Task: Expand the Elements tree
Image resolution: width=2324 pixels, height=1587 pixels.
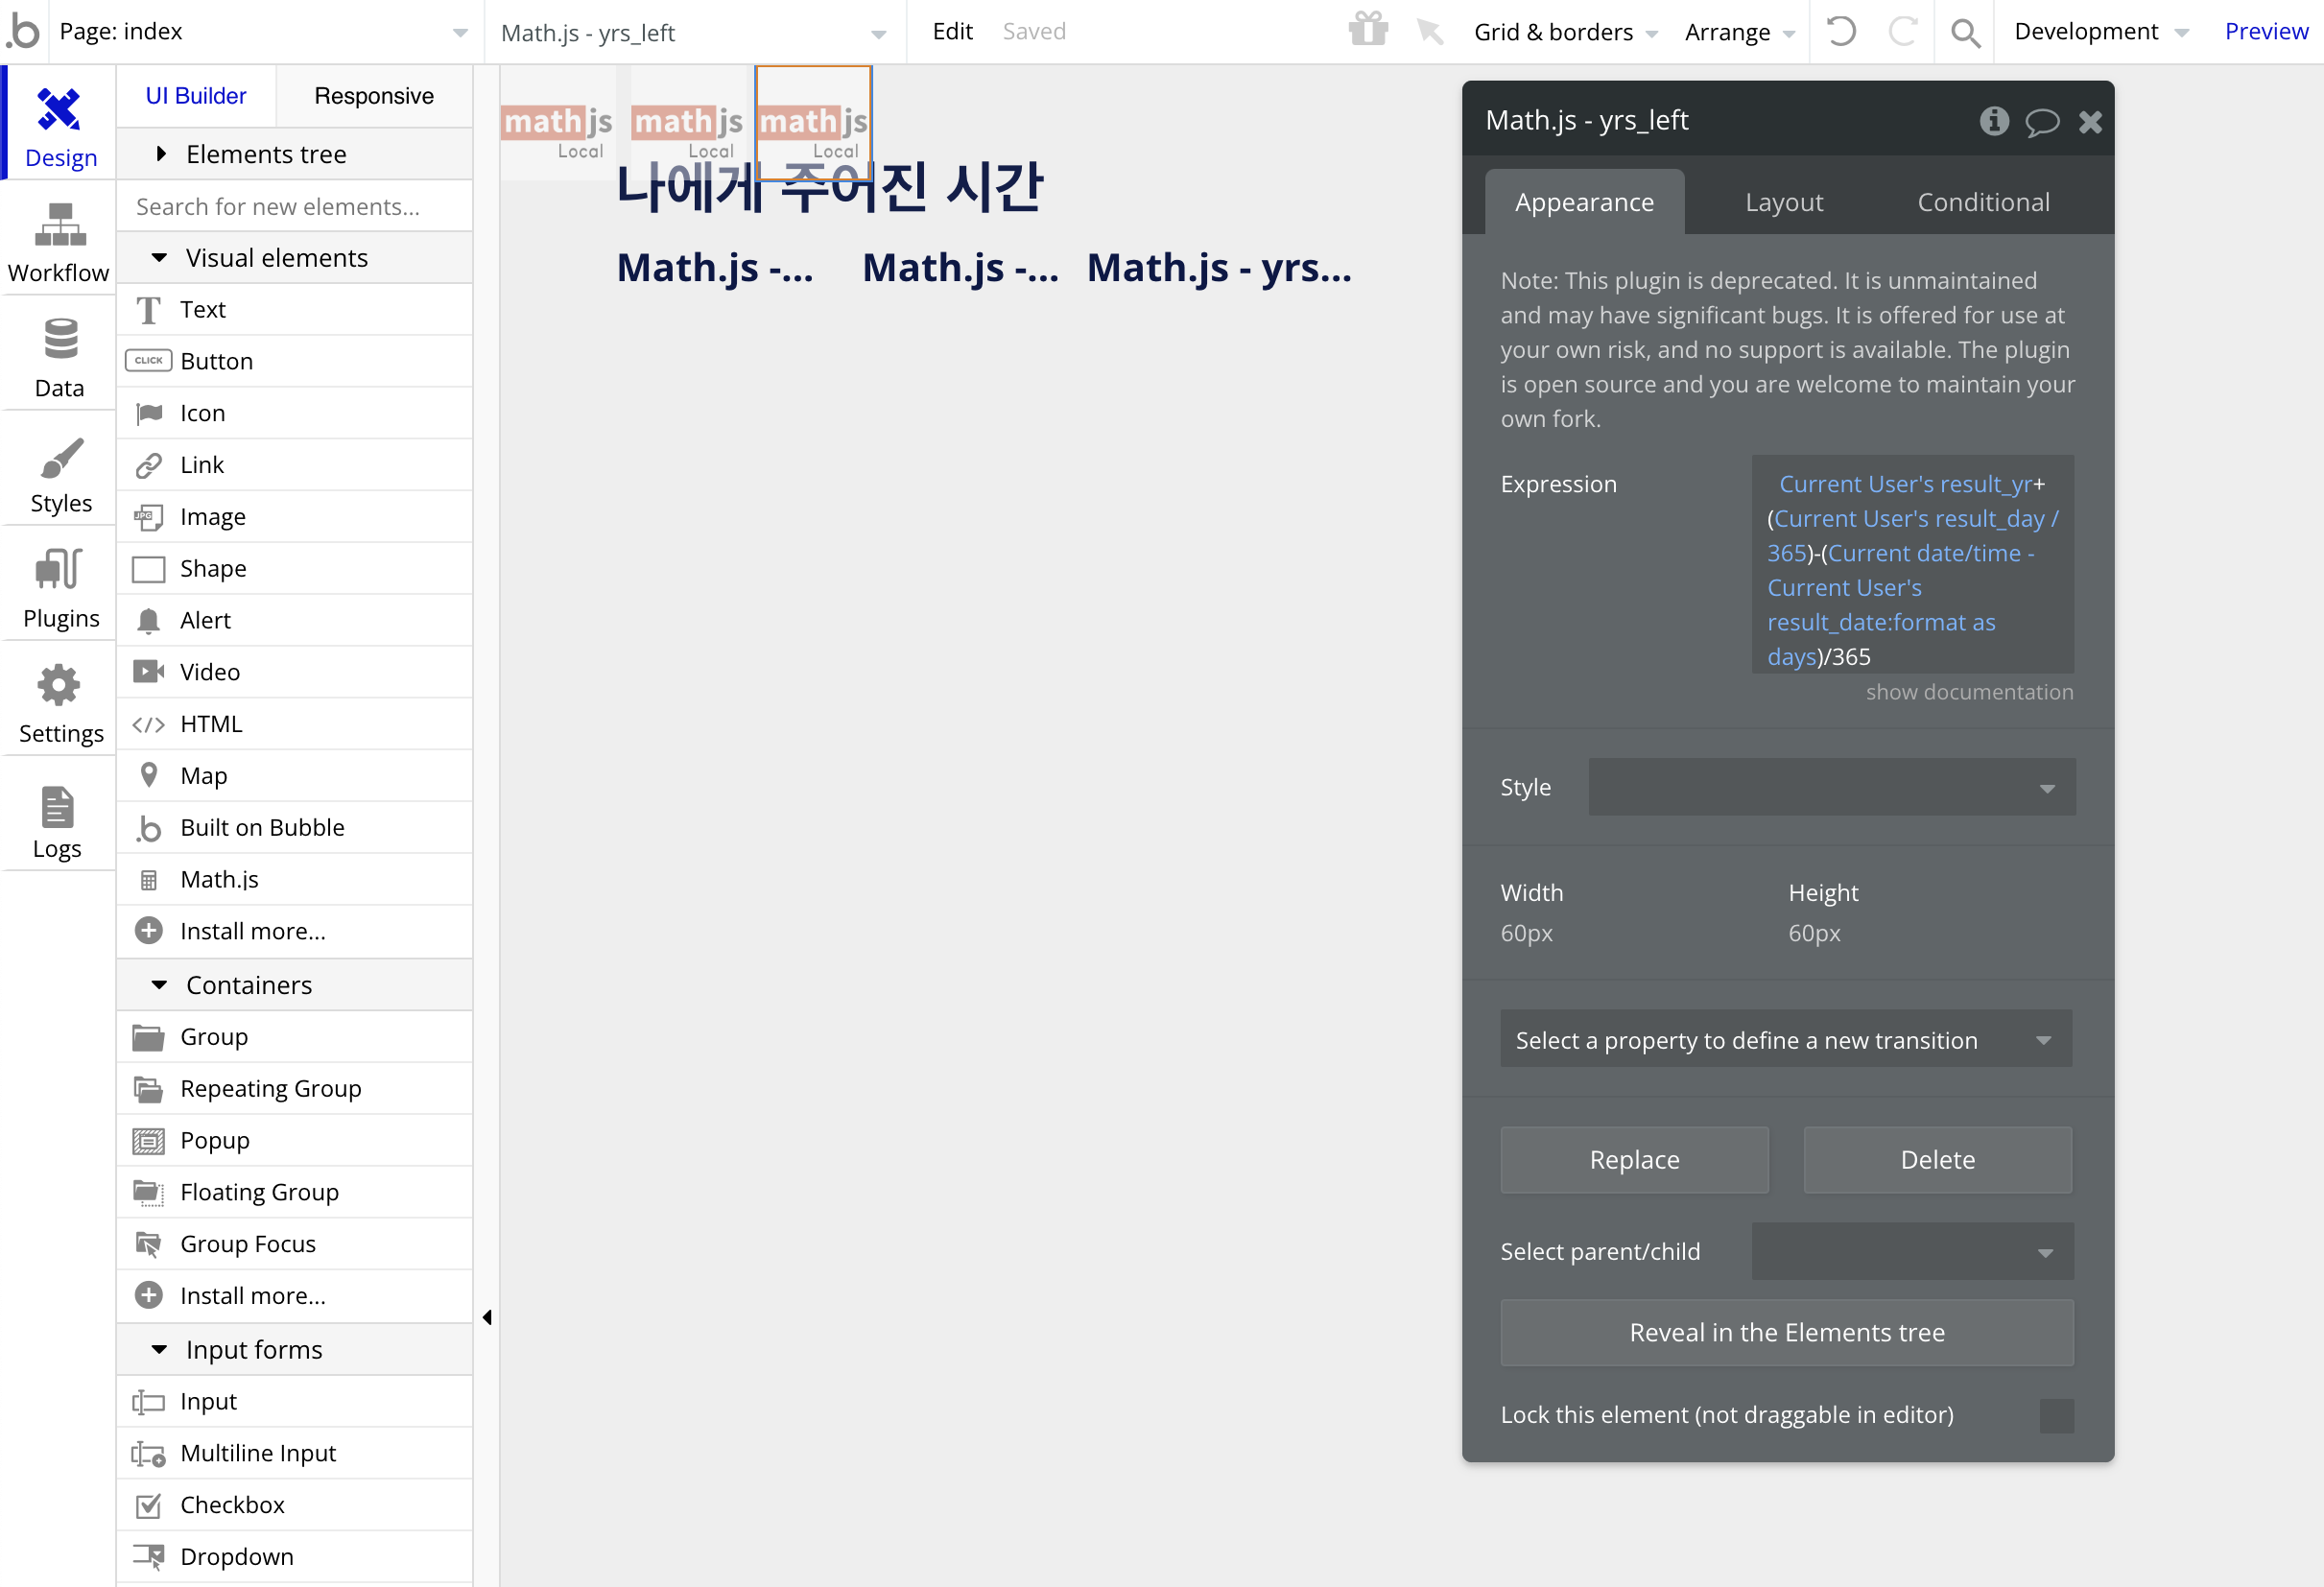Action: [160, 154]
